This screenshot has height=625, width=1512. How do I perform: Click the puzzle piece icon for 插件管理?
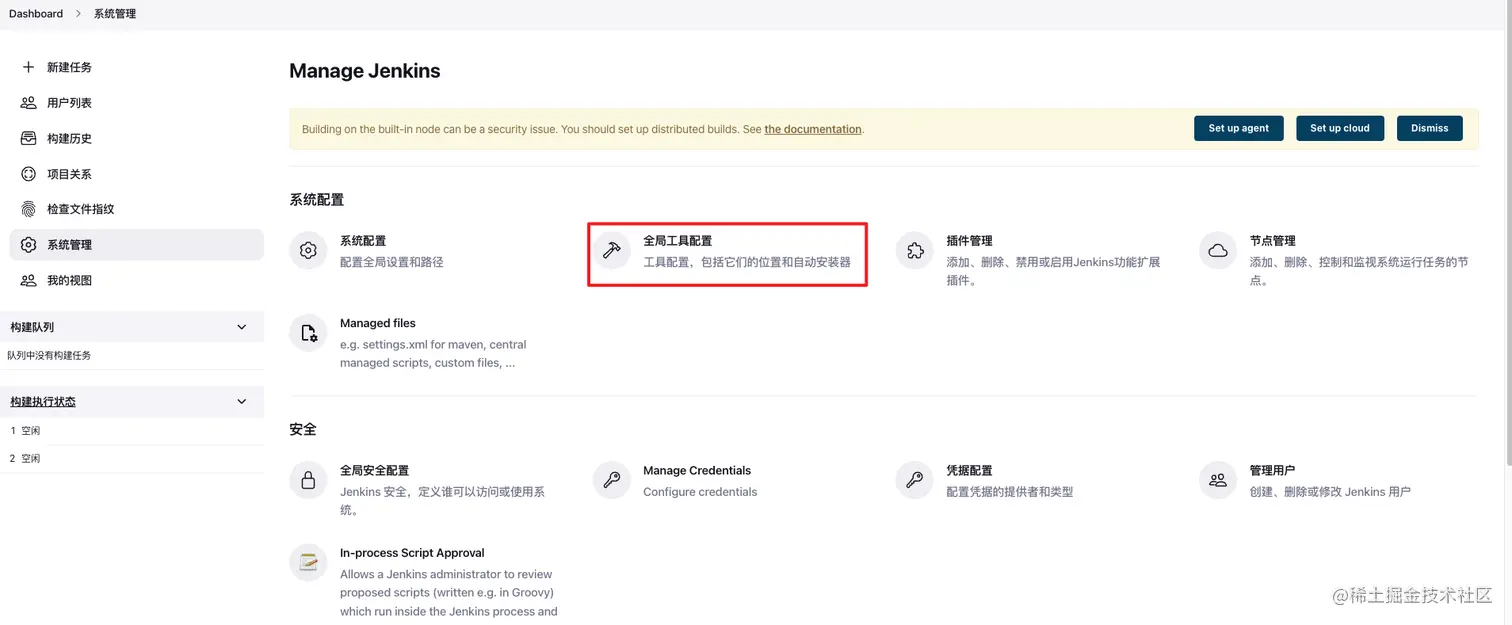(914, 251)
